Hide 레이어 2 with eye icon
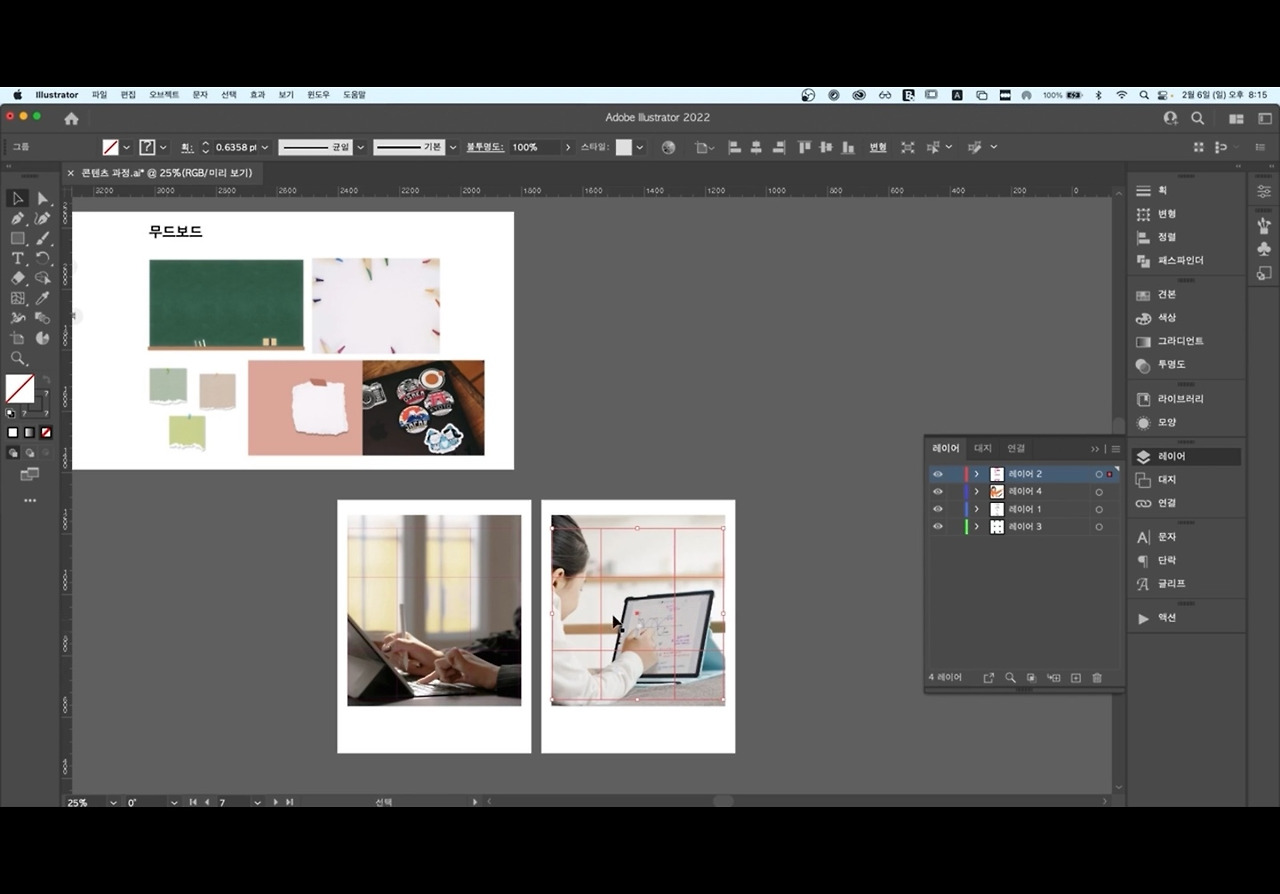The image size is (1280, 894). point(938,474)
